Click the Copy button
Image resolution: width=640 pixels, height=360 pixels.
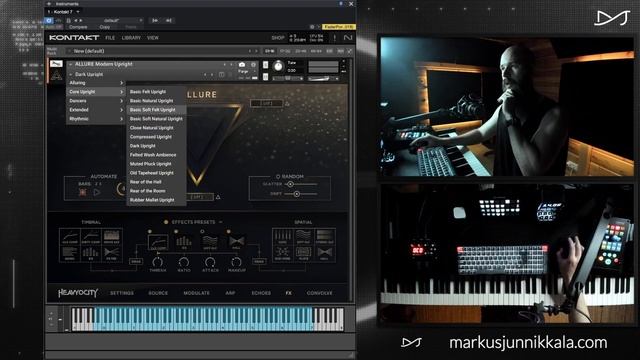[x=105, y=27]
